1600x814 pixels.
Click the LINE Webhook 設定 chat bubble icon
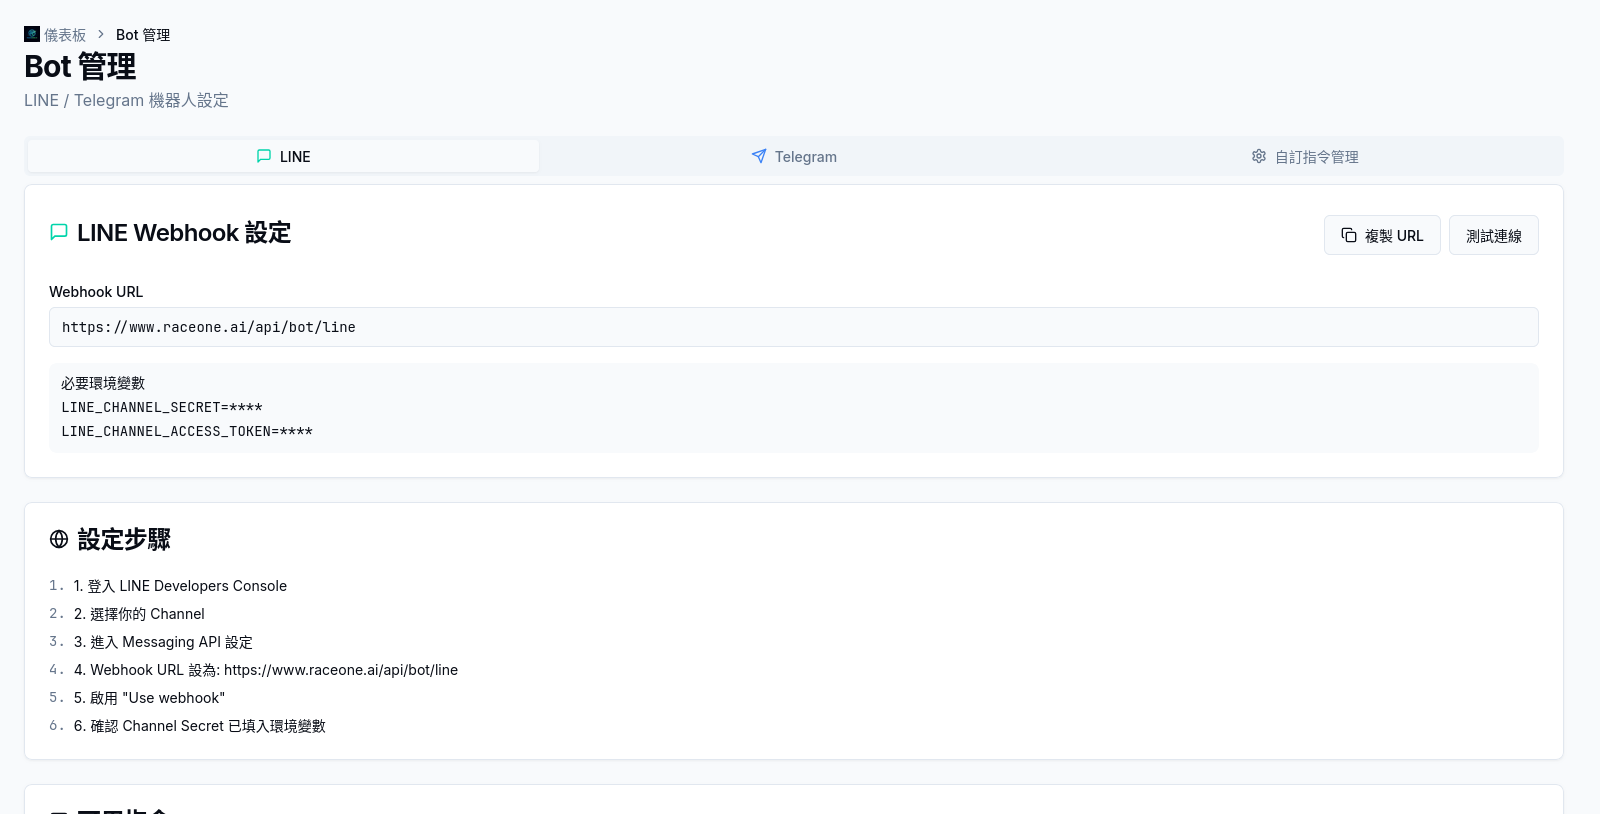[59, 232]
